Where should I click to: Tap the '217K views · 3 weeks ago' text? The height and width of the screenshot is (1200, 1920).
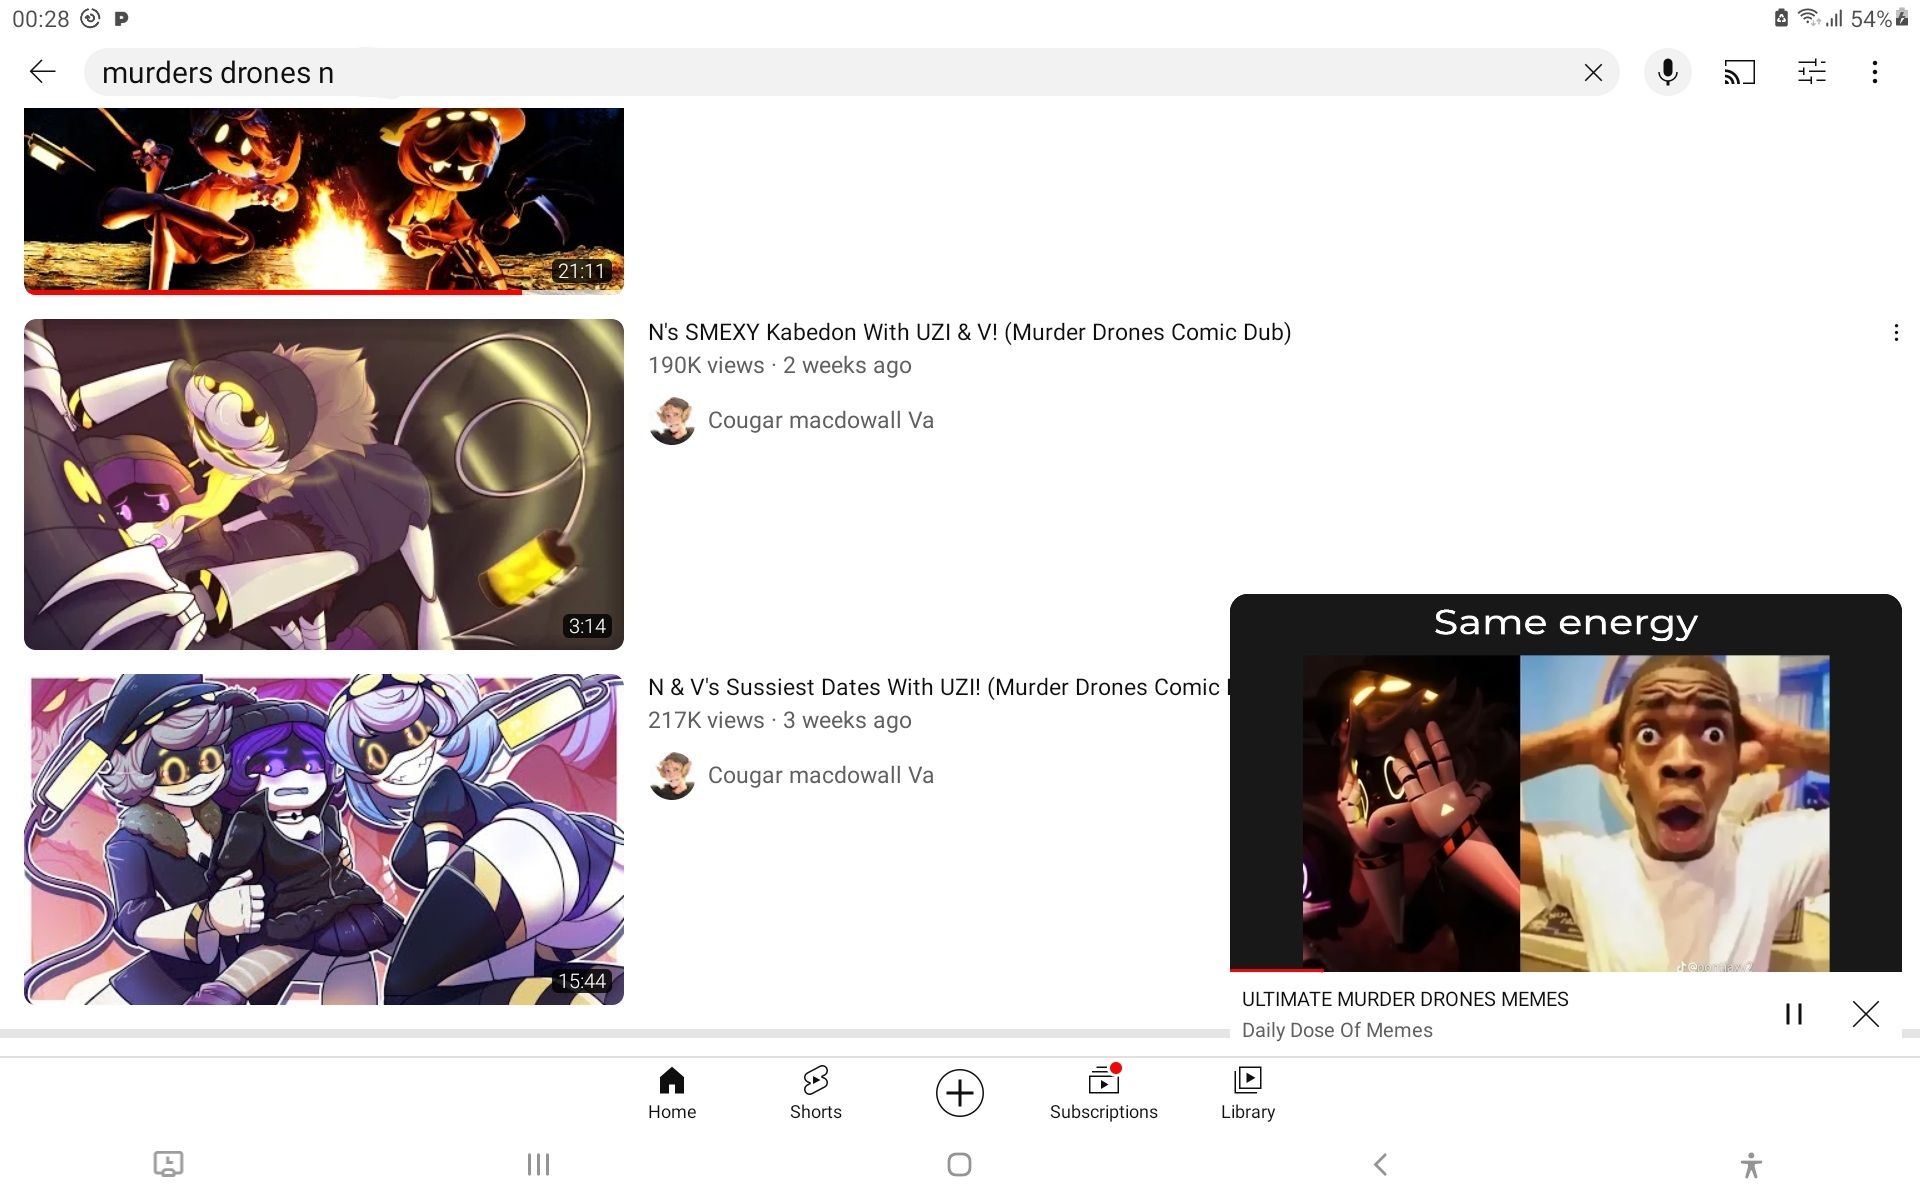pos(780,720)
